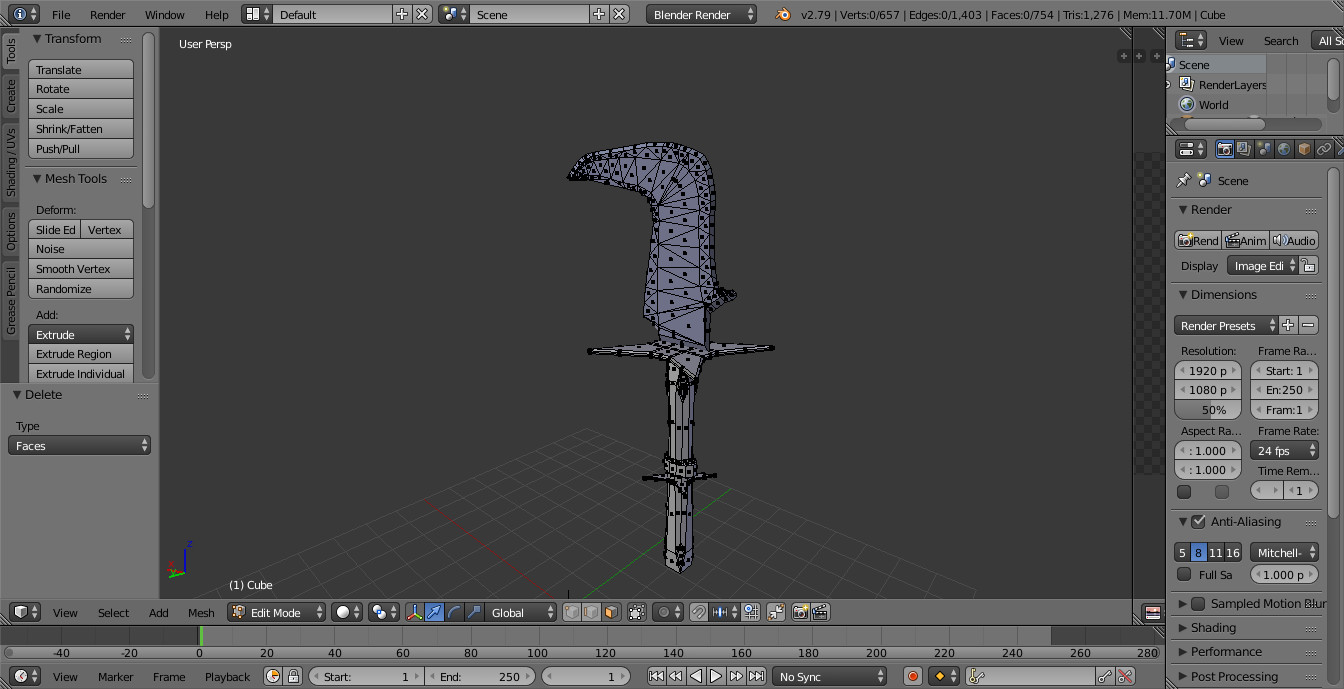Screen dimensions: 1344x689
Task: Toggle the snap magnet icon
Action: pos(699,612)
